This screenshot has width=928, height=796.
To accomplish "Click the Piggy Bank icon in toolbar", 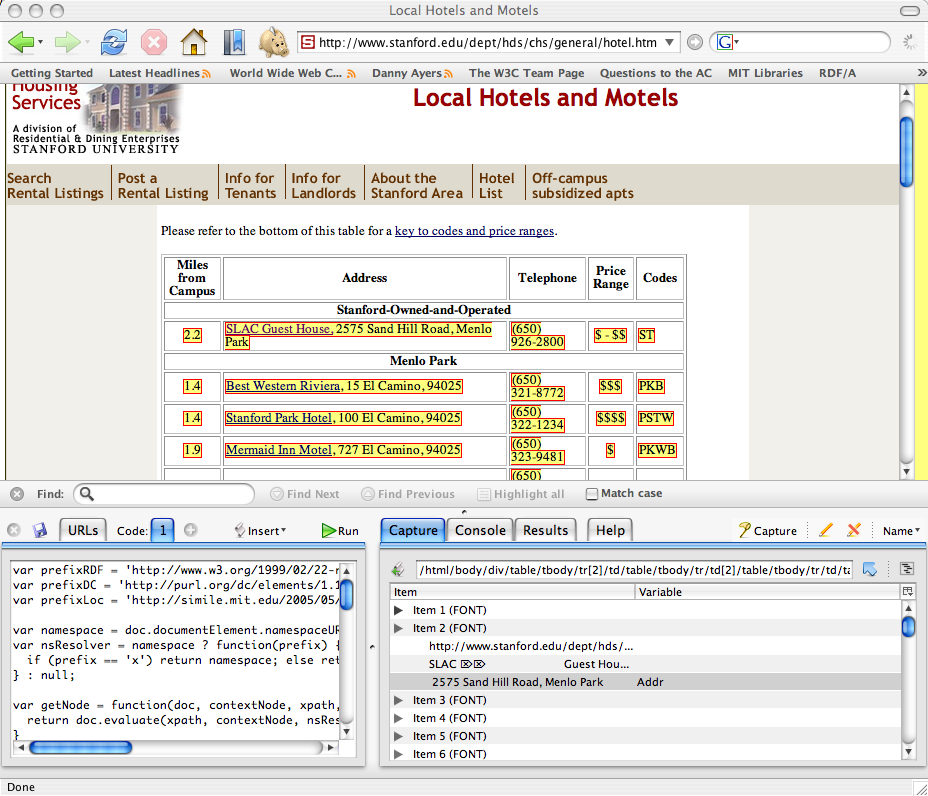I will [x=273, y=42].
